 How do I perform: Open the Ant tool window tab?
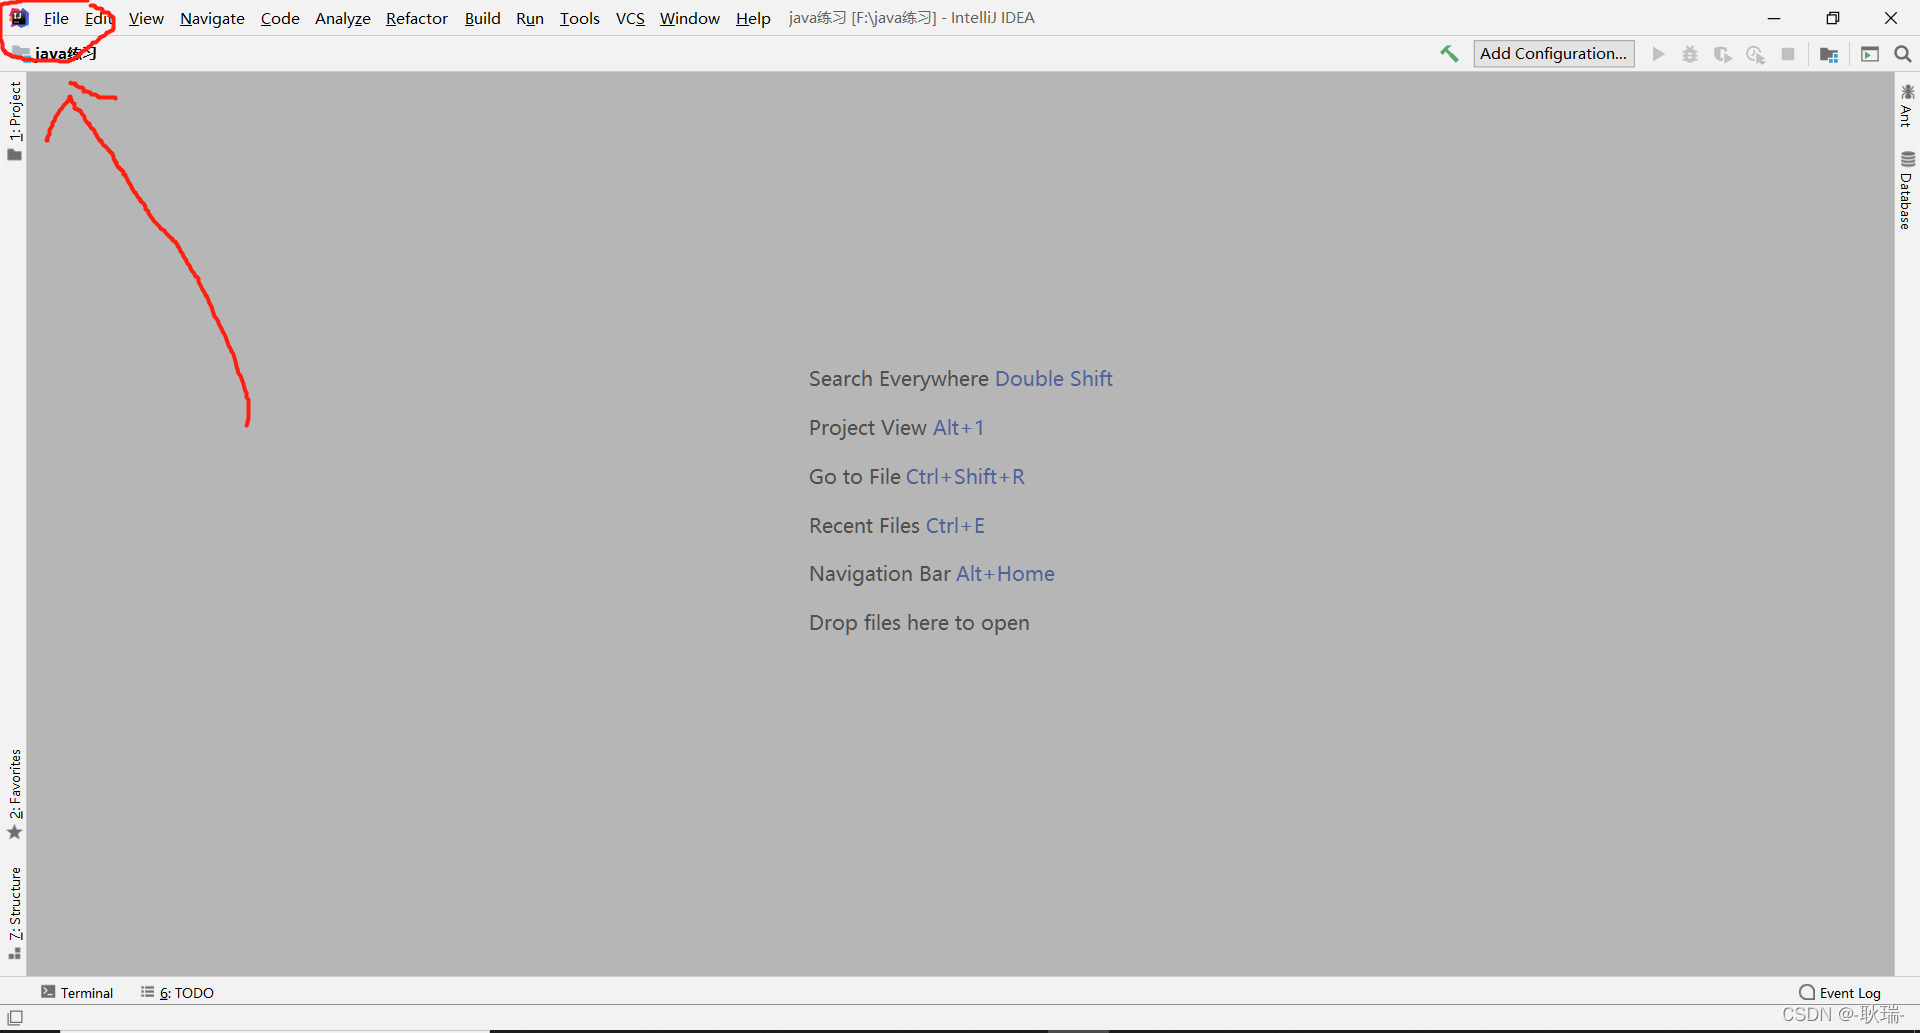point(1907,105)
